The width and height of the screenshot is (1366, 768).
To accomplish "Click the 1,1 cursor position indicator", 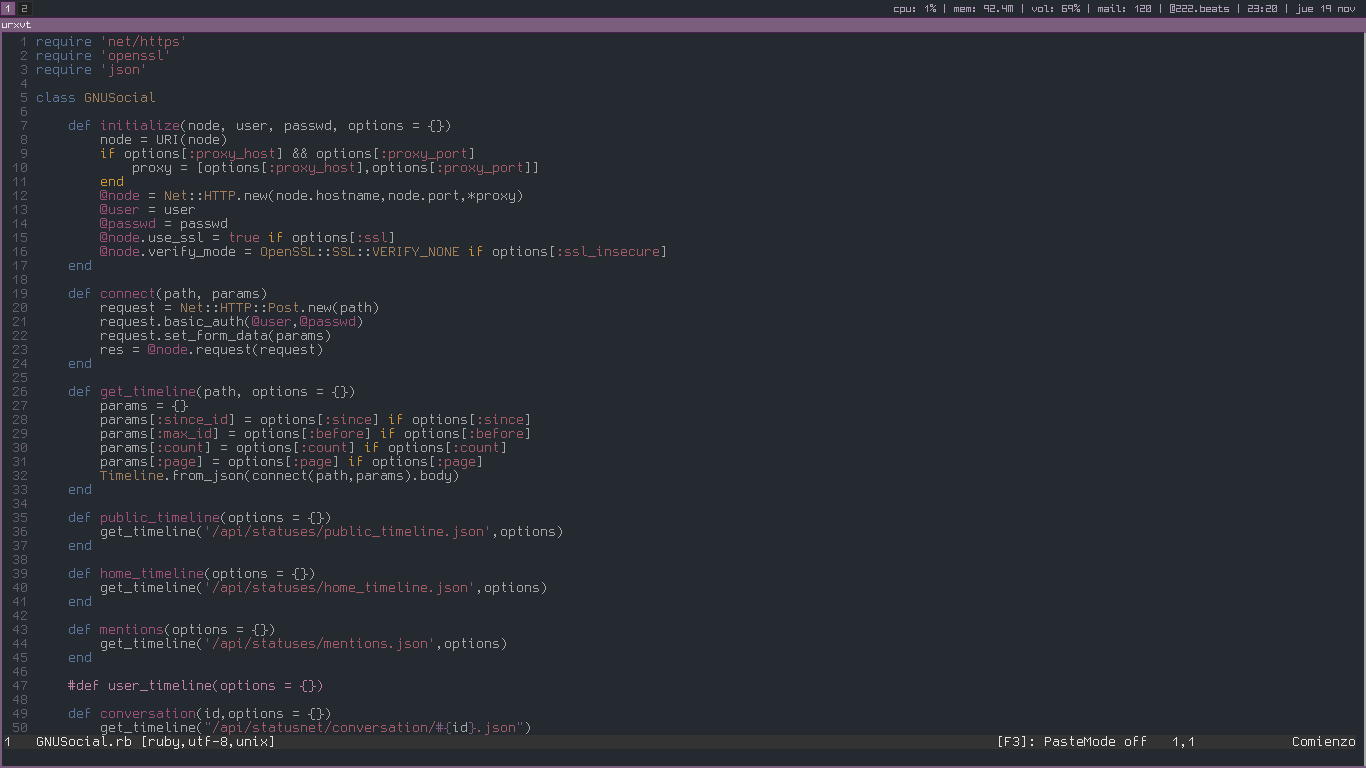I will [x=1183, y=742].
